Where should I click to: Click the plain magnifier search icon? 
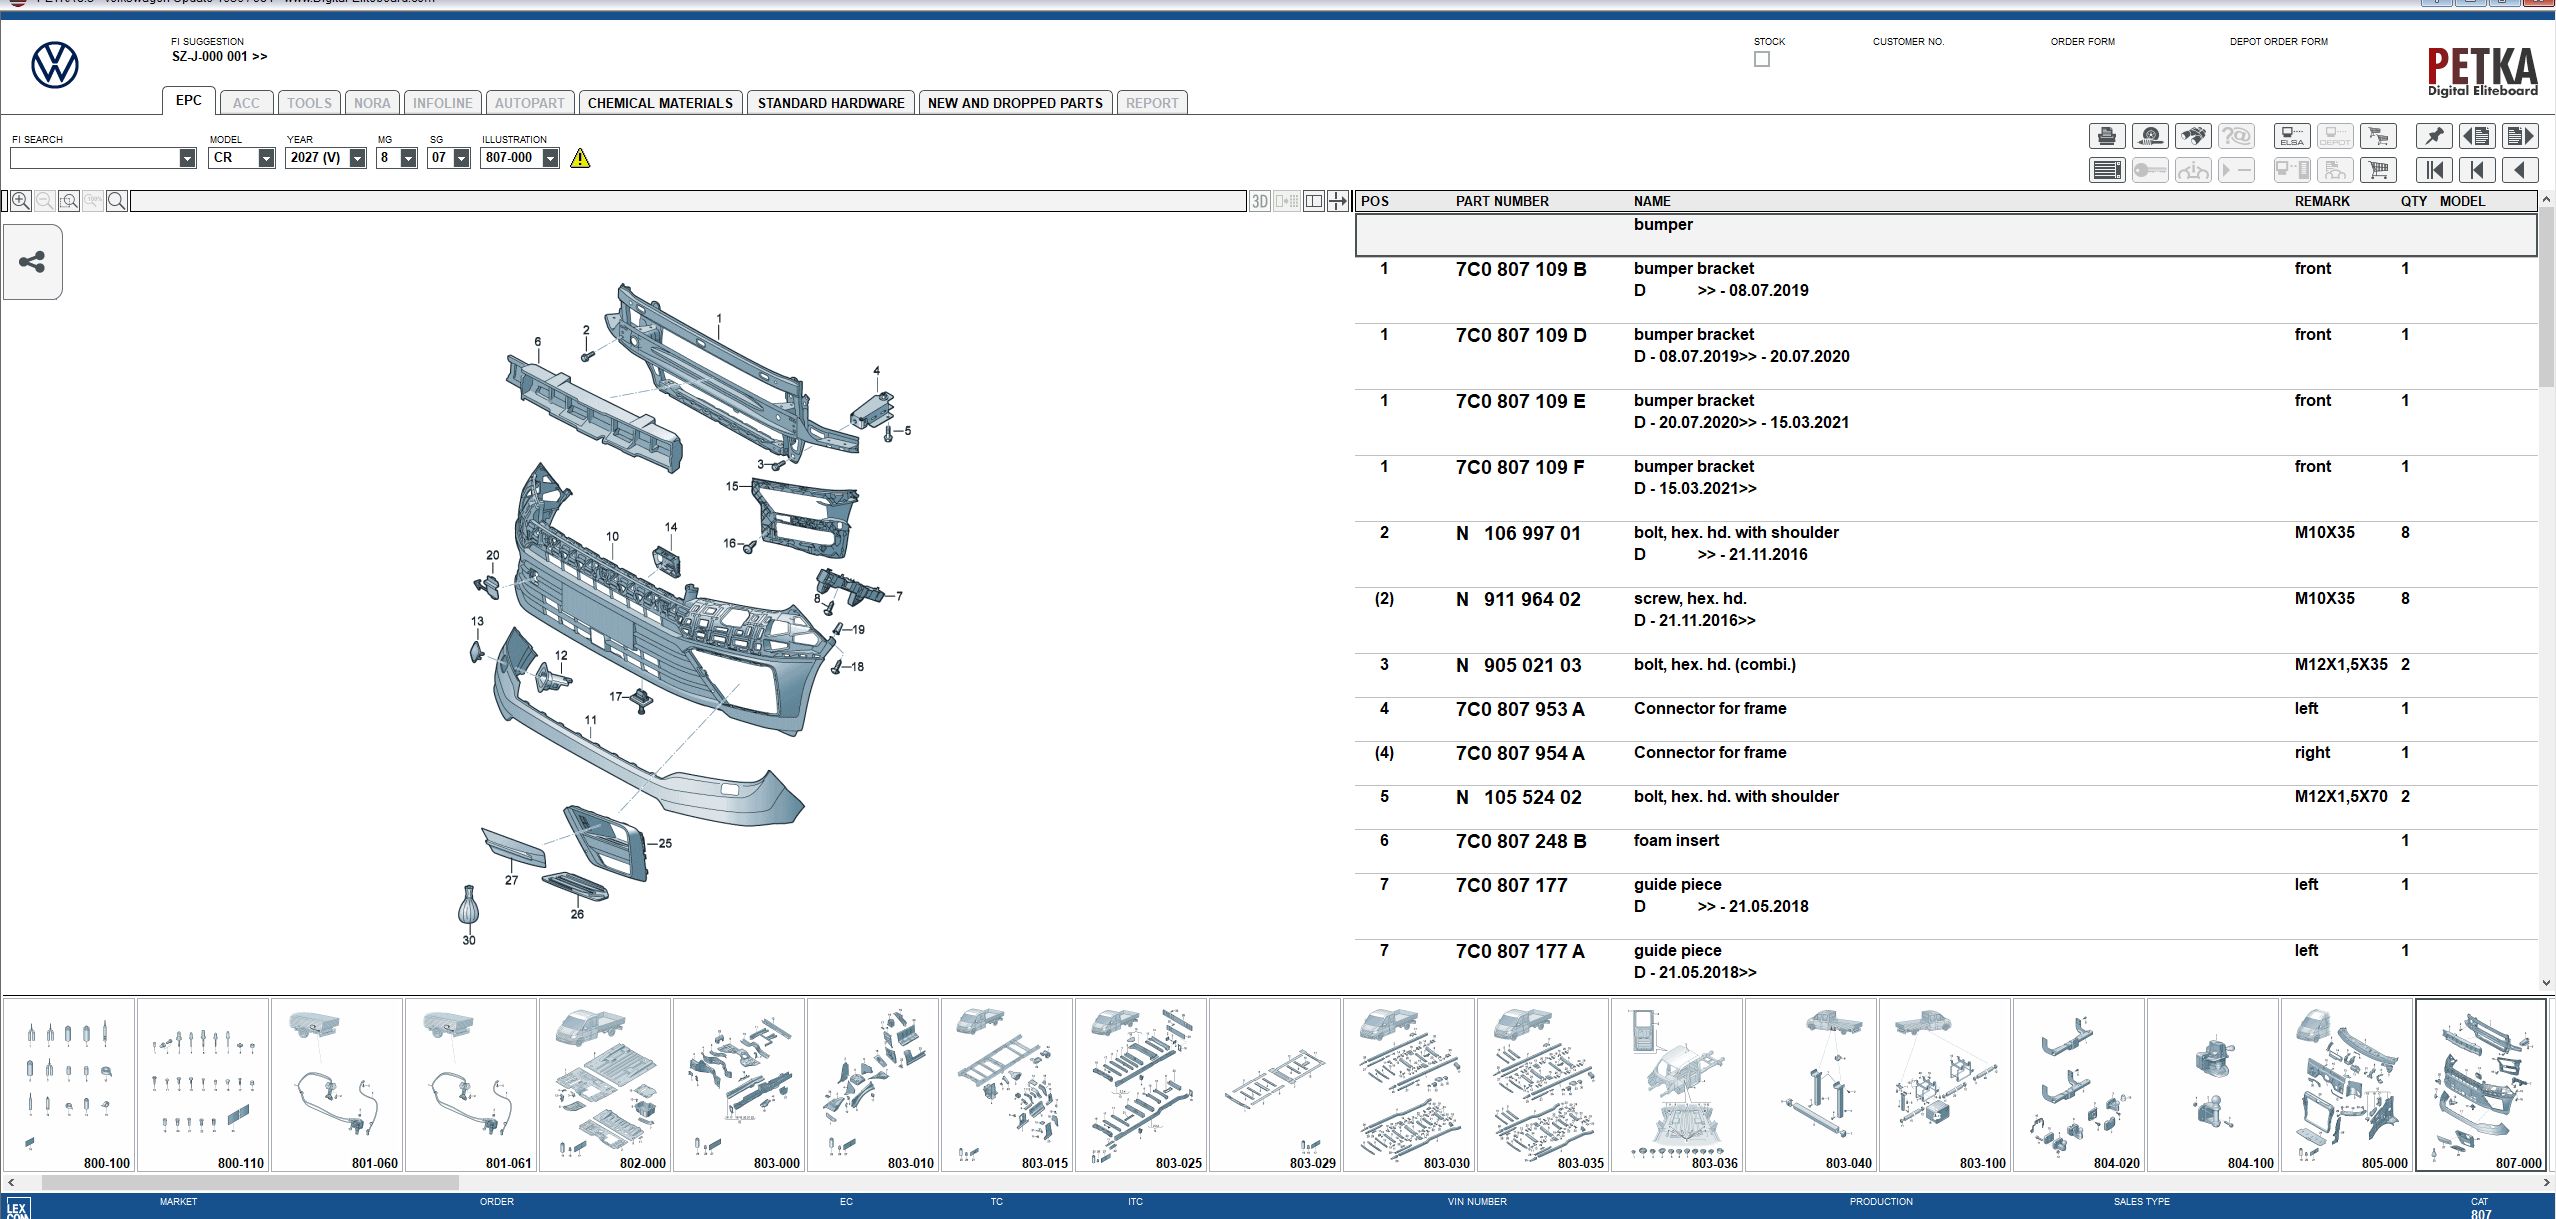[117, 201]
